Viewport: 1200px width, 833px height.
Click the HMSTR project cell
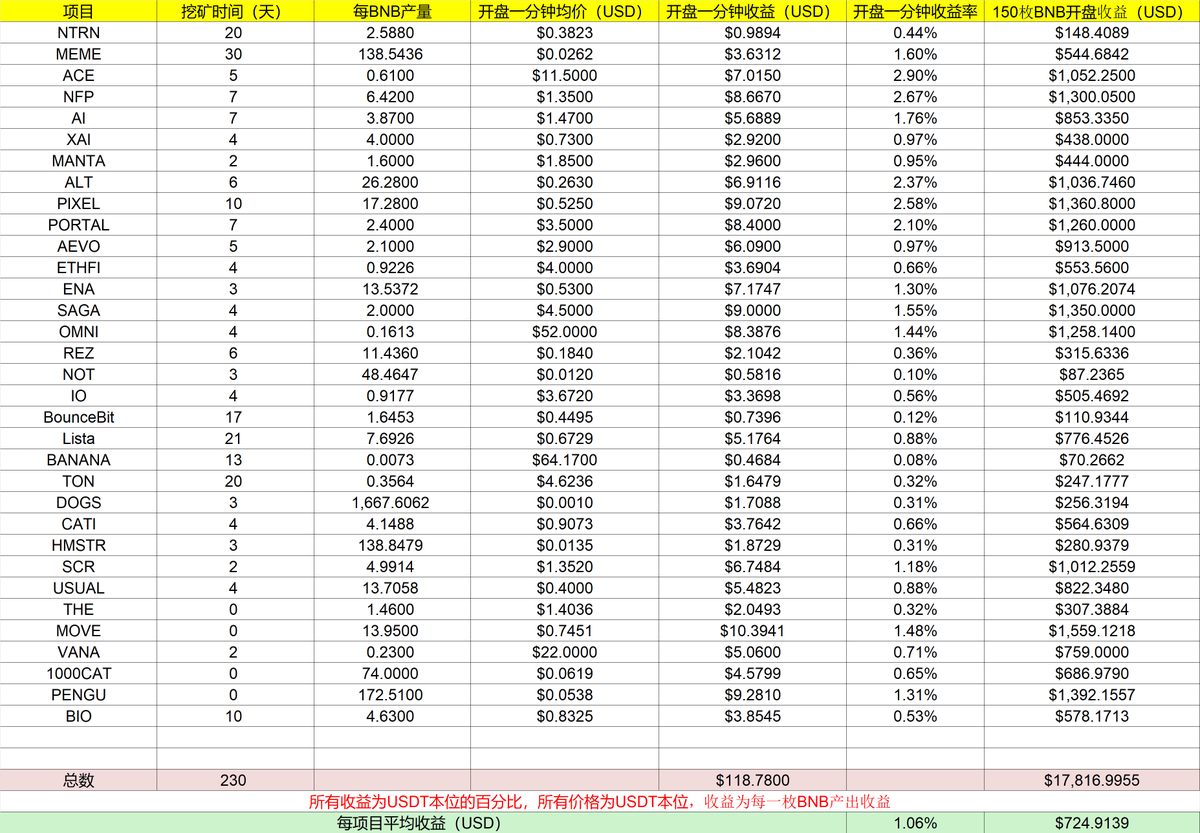78,545
